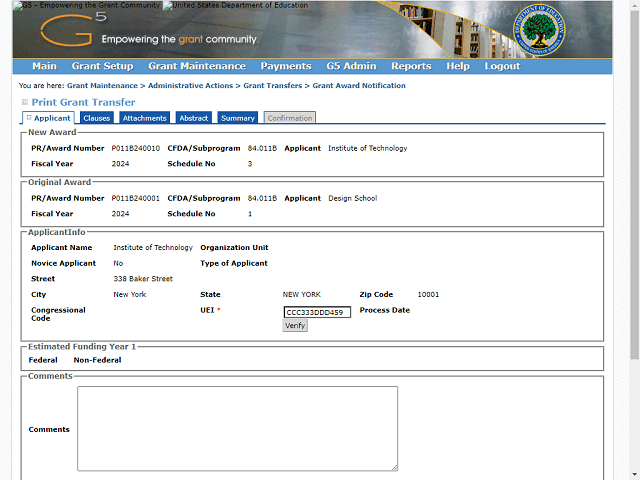Click the small icon in the Applicant tab
Viewport: 640px width, 480px height.
[29, 118]
